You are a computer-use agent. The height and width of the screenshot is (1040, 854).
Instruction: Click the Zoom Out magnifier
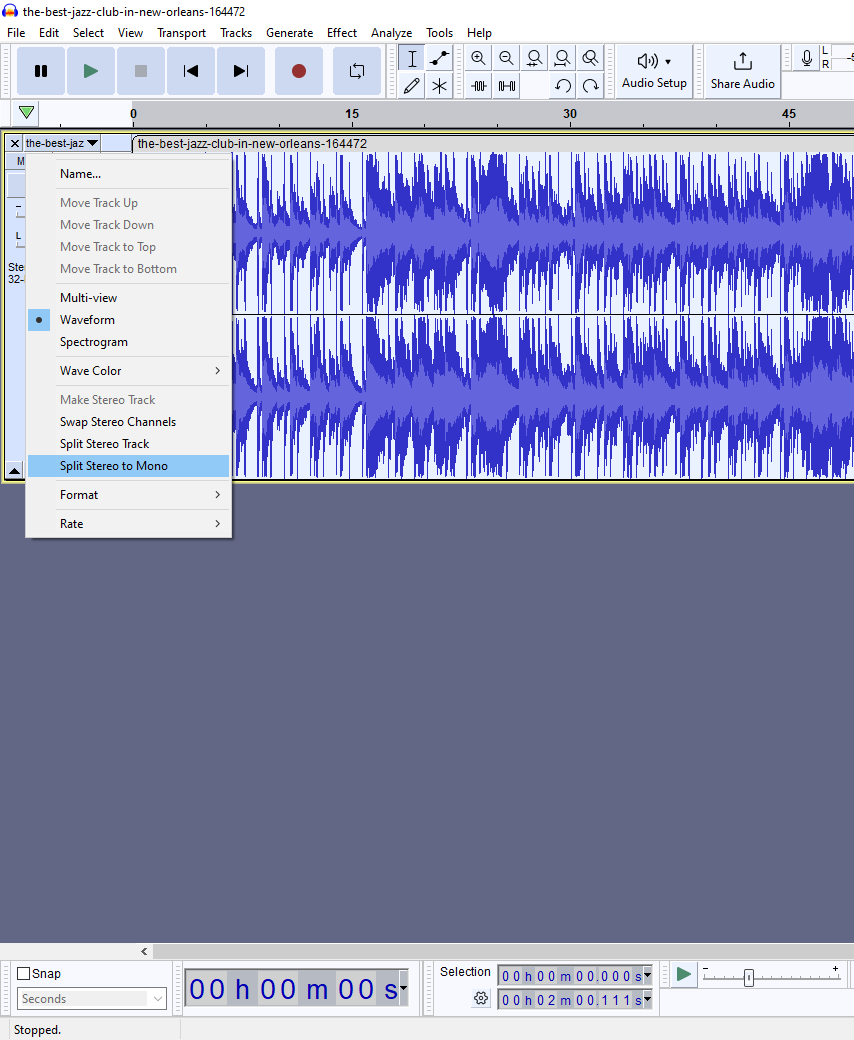pyautogui.click(x=507, y=58)
